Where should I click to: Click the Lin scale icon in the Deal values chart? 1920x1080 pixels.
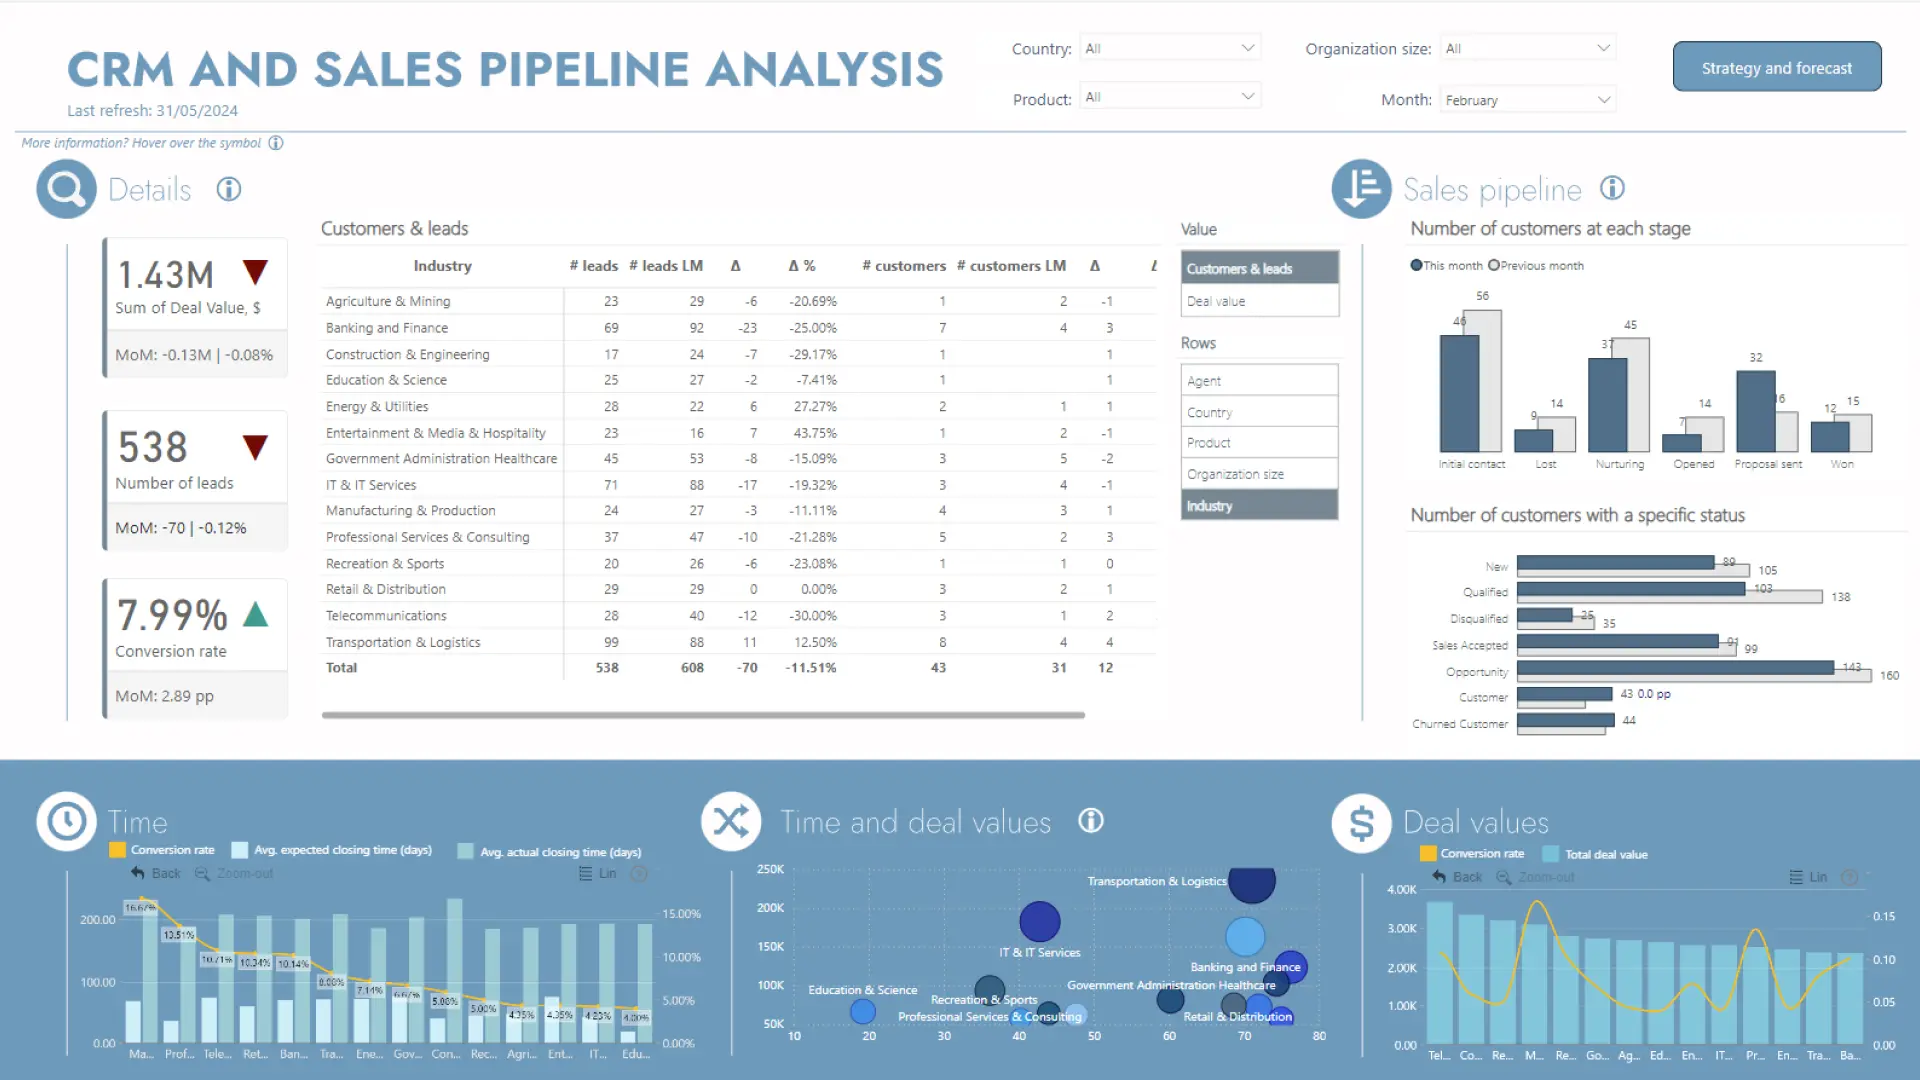(1797, 877)
